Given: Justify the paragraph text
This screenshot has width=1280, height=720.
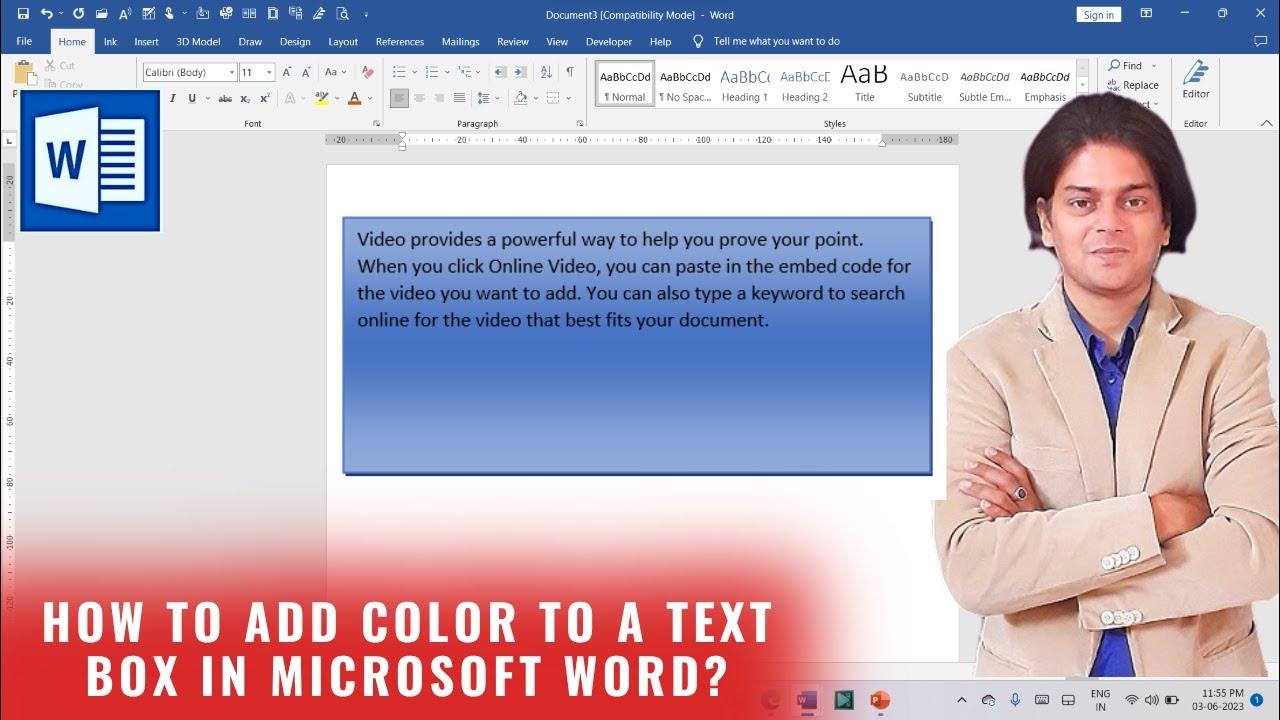Looking at the screenshot, I should [x=459, y=98].
